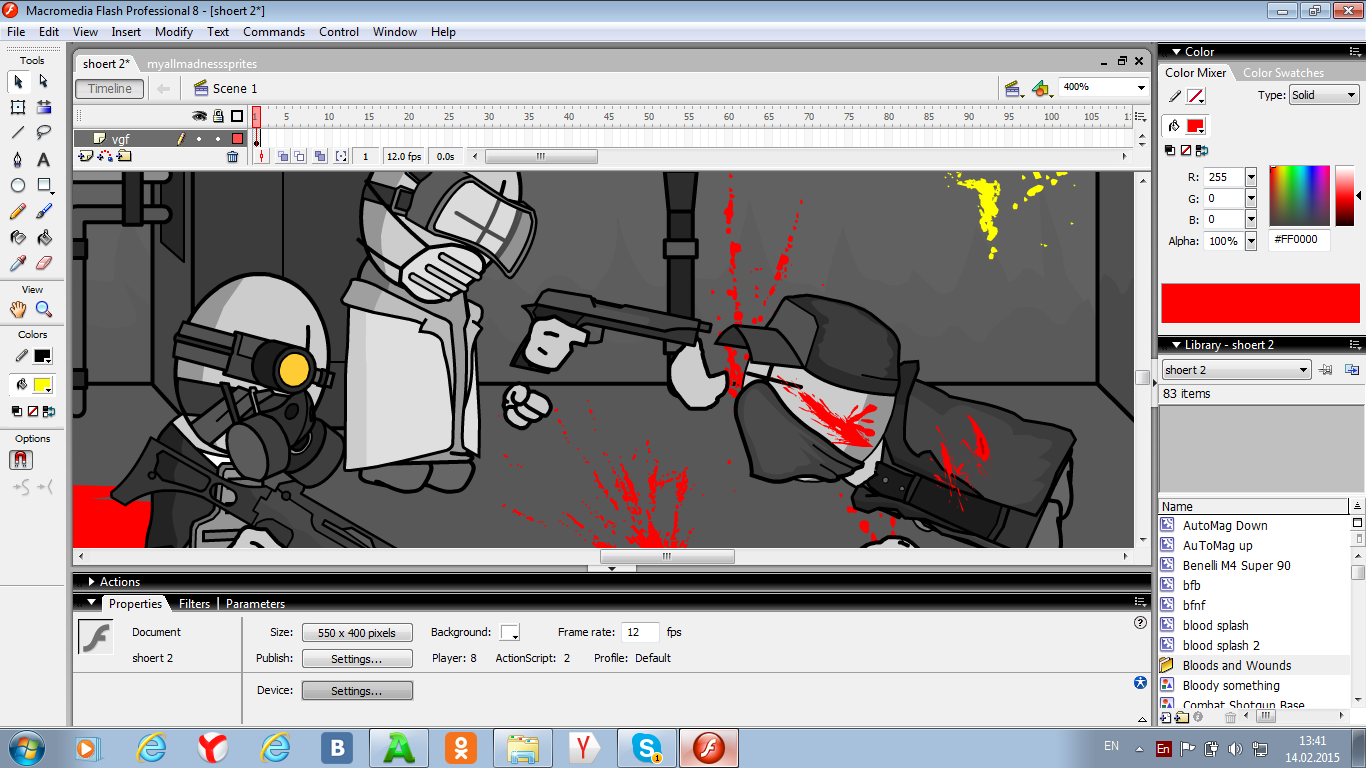Switch to the Filters tab

pos(194,604)
